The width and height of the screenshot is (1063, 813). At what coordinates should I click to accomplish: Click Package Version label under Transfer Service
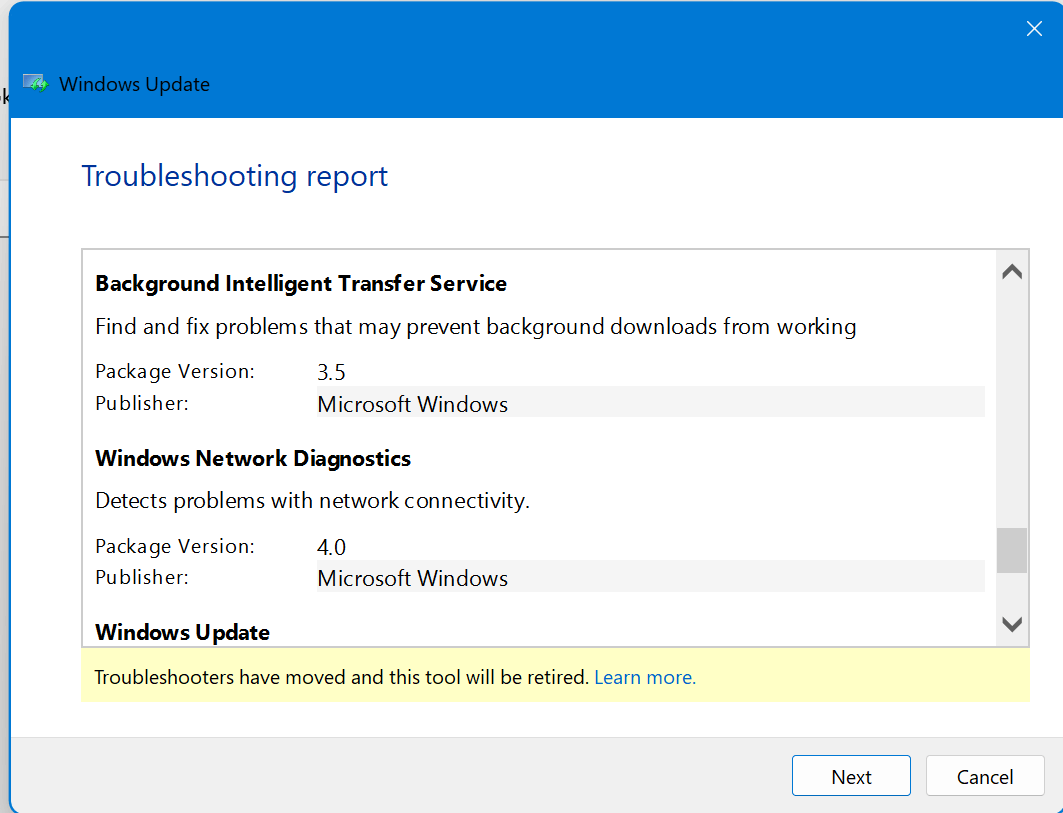point(175,372)
